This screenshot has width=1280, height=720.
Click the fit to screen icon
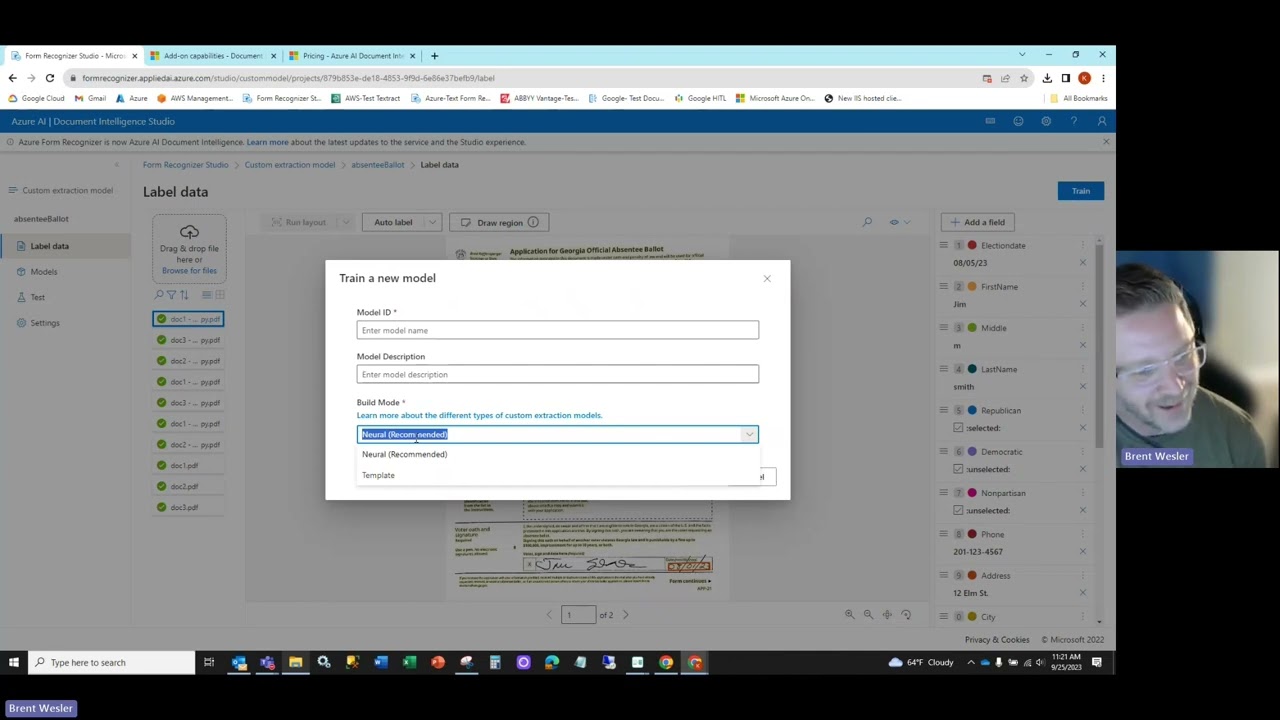pyautogui.click(x=887, y=615)
